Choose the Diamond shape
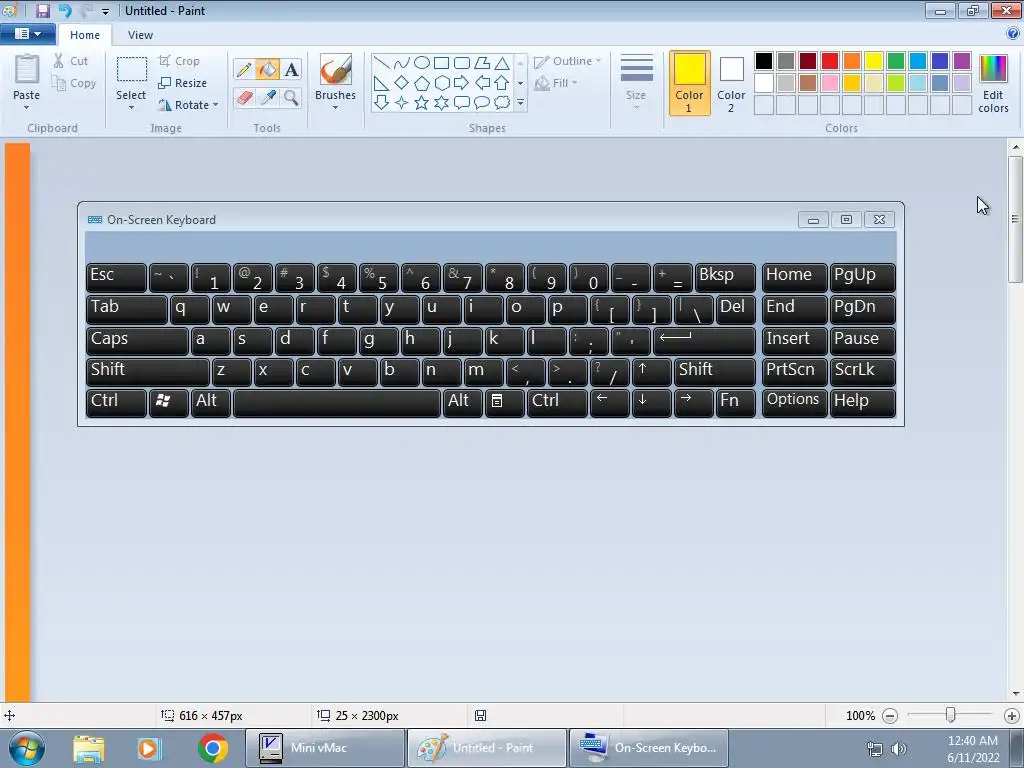The image size is (1024, 768). coord(402,83)
